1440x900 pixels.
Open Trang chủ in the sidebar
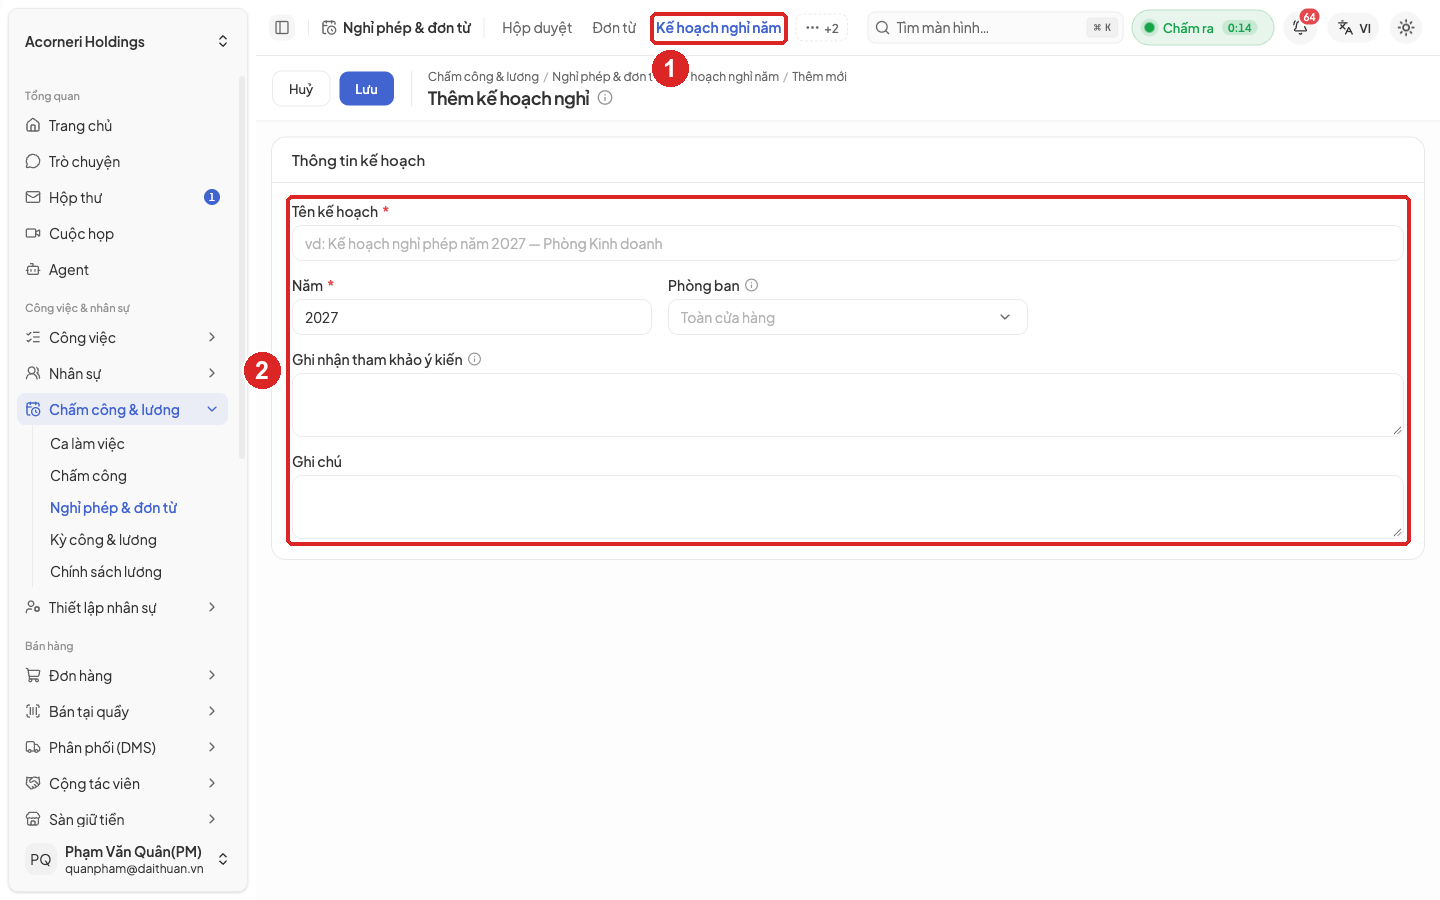[122, 126]
